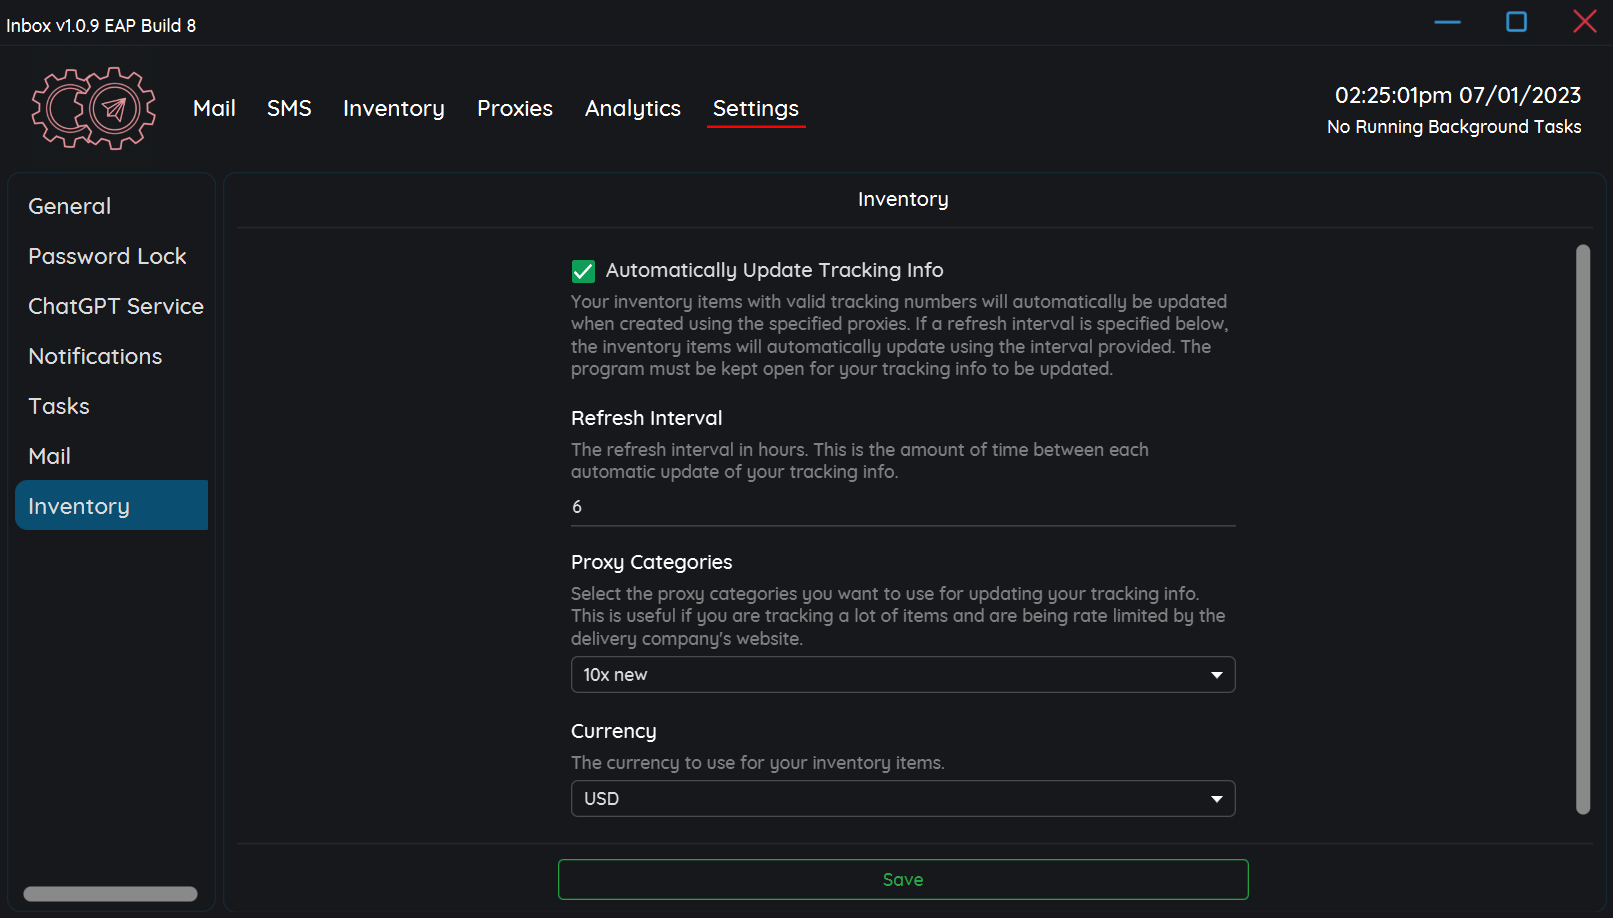This screenshot has width=1613, height=918.
Task: Open the Proxies tab
Action: point(514,108)
